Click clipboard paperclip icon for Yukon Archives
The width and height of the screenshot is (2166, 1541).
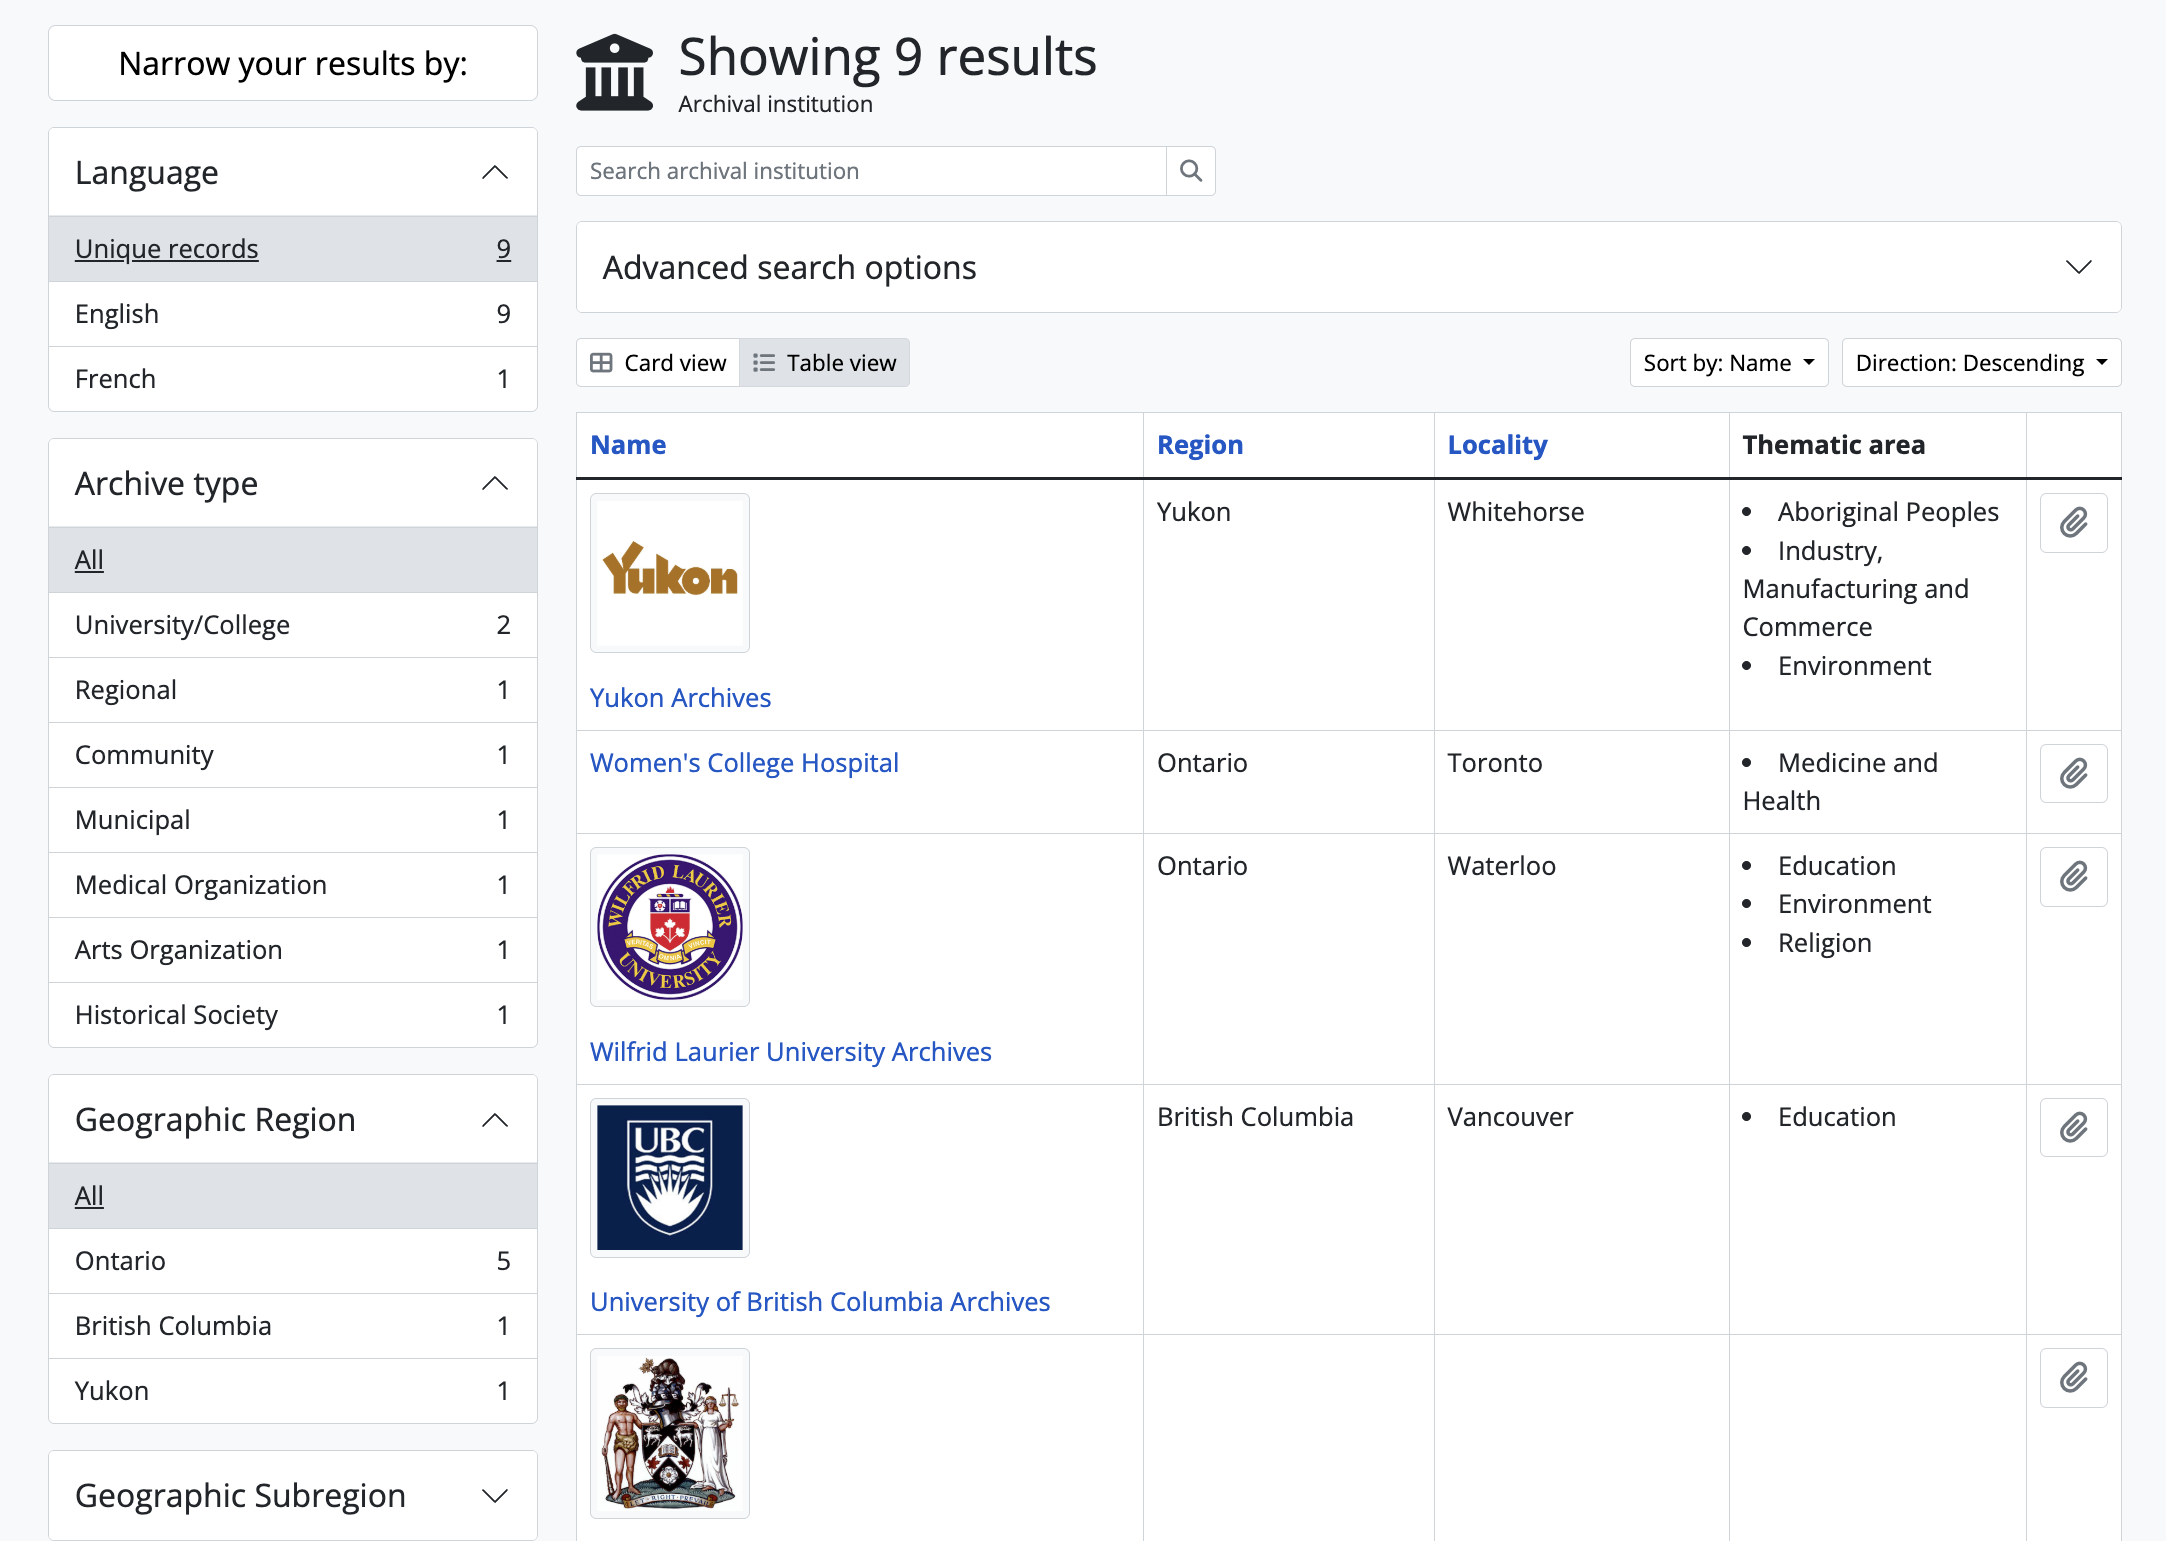point(2073,523)
